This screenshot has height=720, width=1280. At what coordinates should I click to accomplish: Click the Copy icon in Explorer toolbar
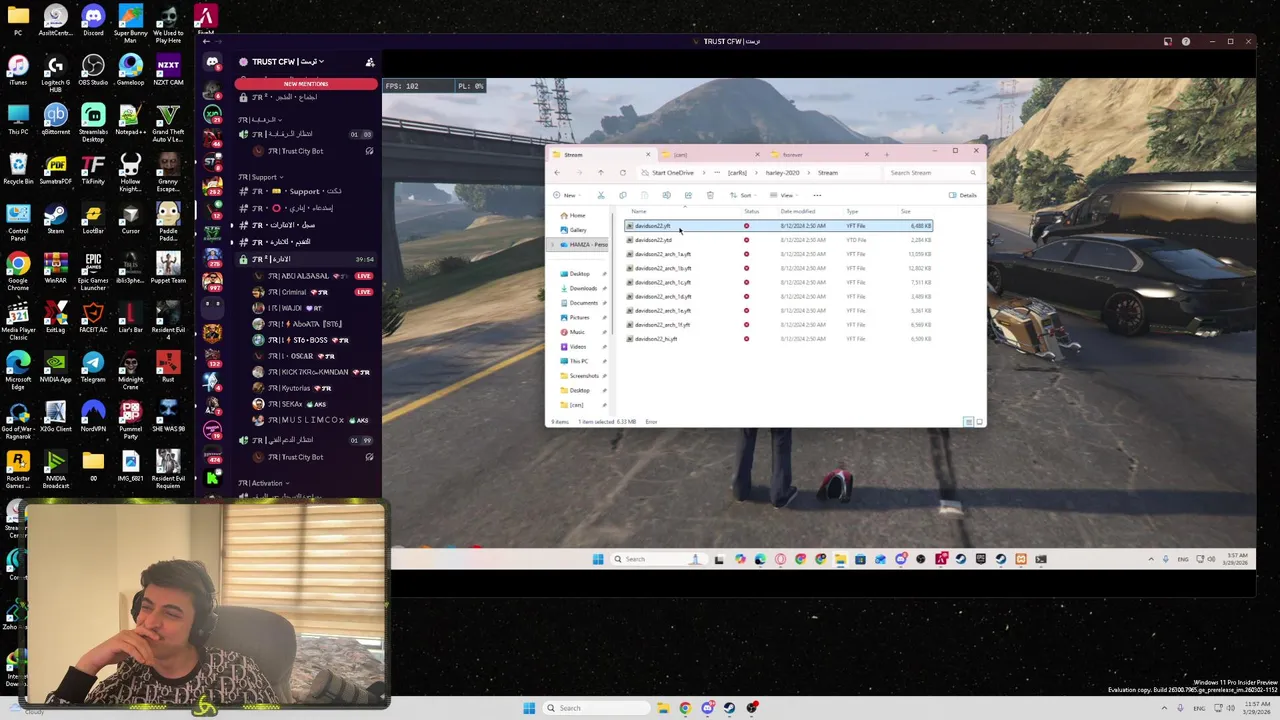tap(622, 195)
